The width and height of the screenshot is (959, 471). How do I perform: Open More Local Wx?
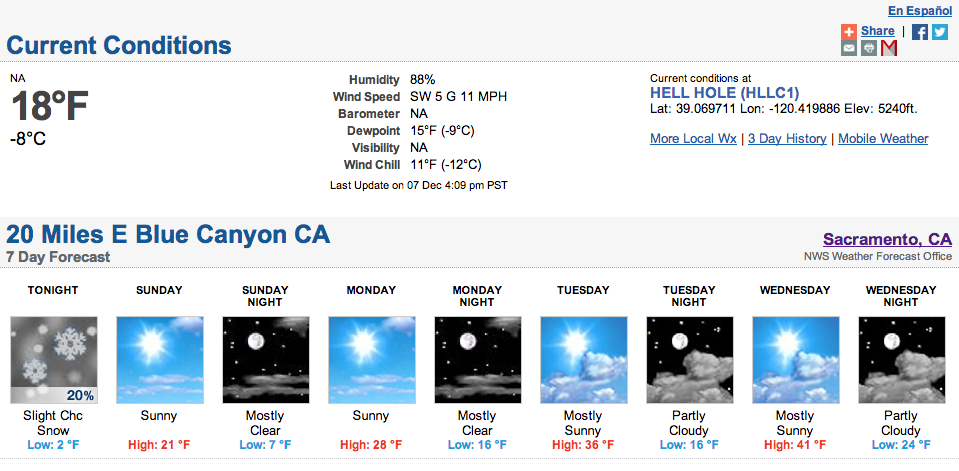(693, 139)
